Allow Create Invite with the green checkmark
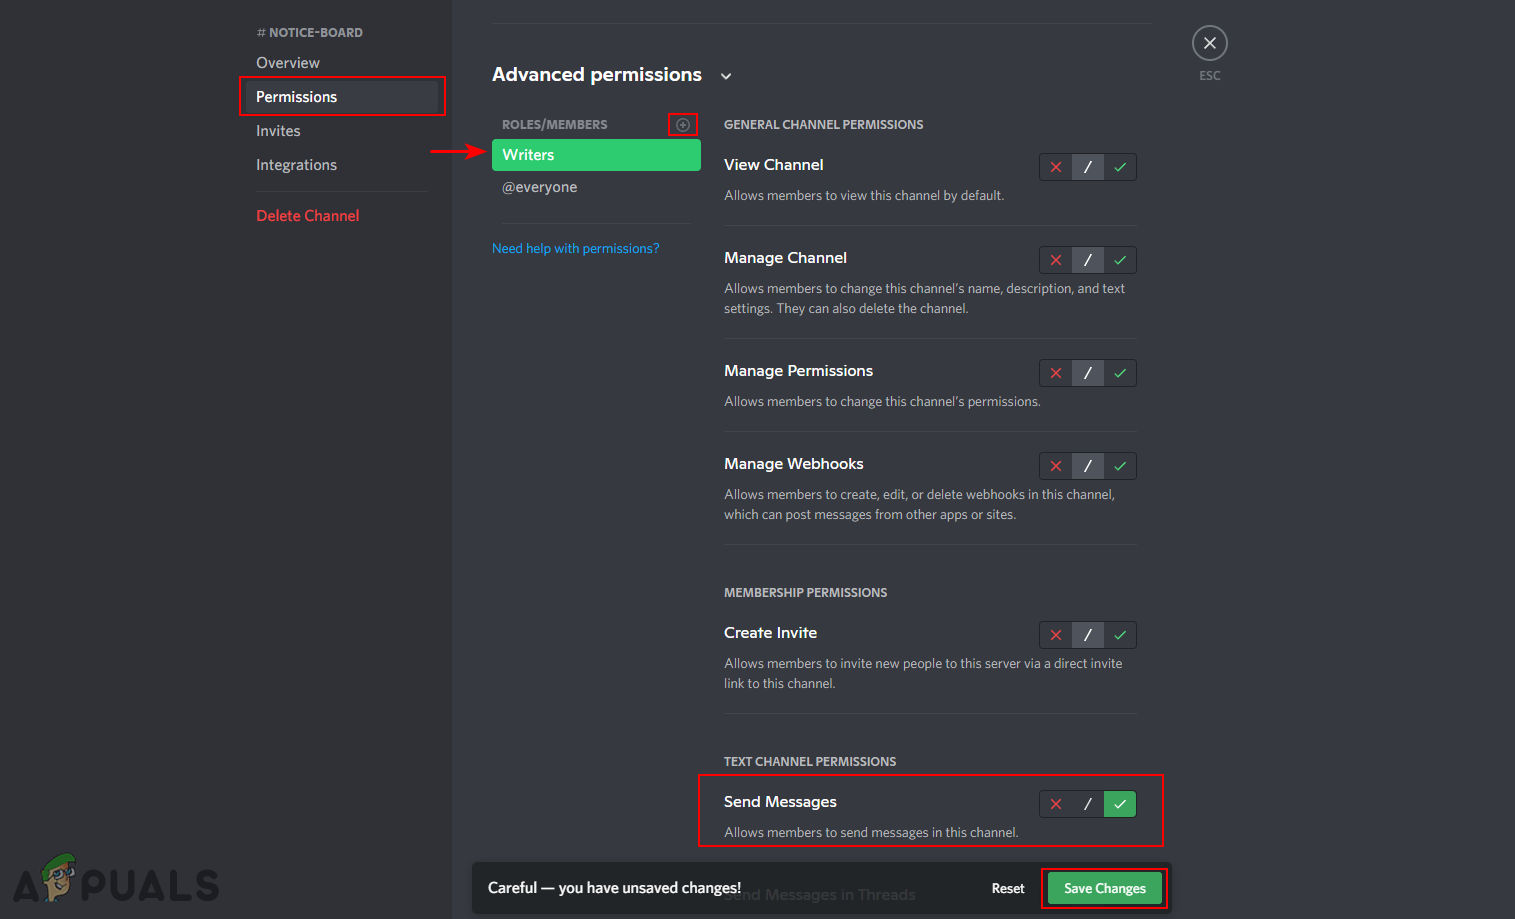 1120,635
